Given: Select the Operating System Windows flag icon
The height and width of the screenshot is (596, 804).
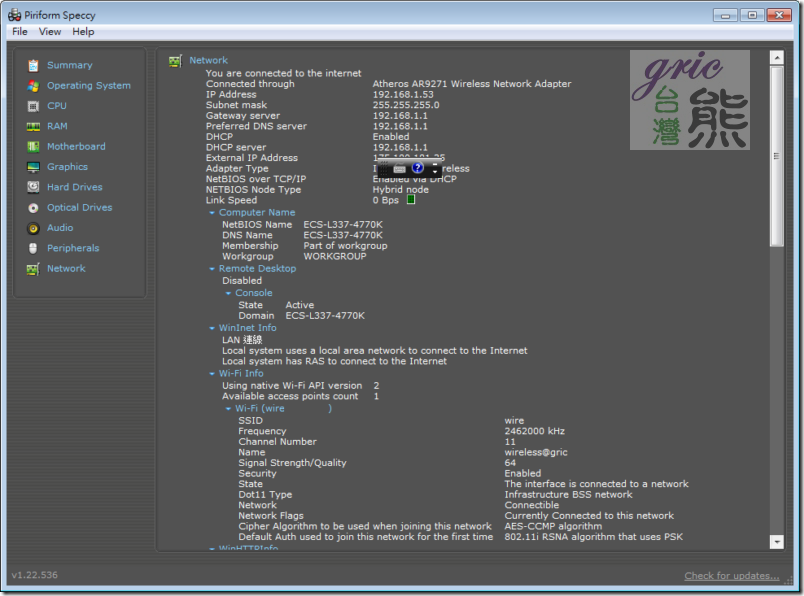Looking at the screenshot, I should point(33,86).
